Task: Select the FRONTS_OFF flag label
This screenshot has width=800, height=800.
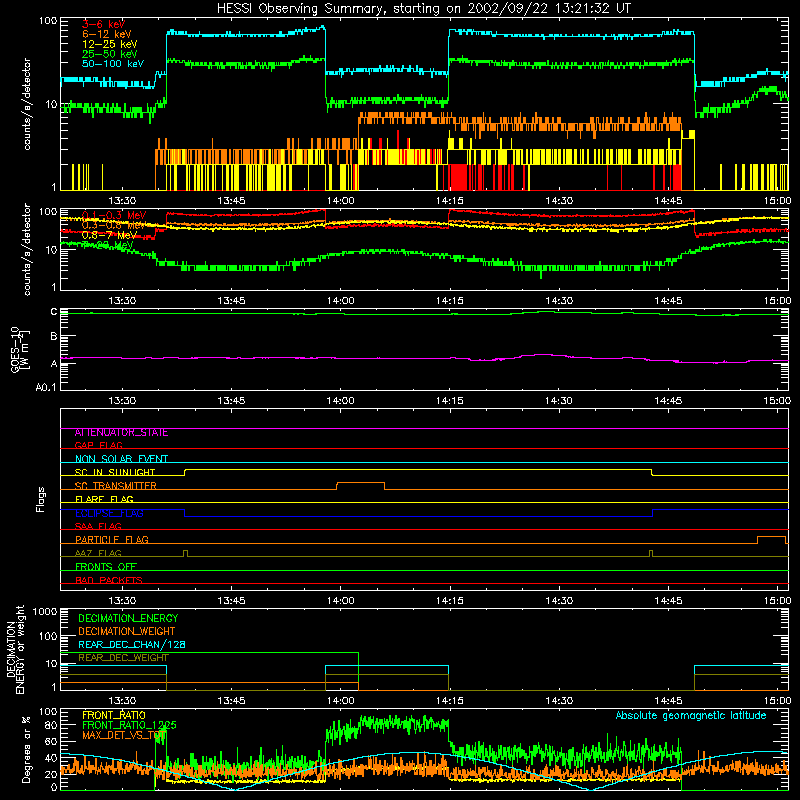Action: tap(106, 567)
